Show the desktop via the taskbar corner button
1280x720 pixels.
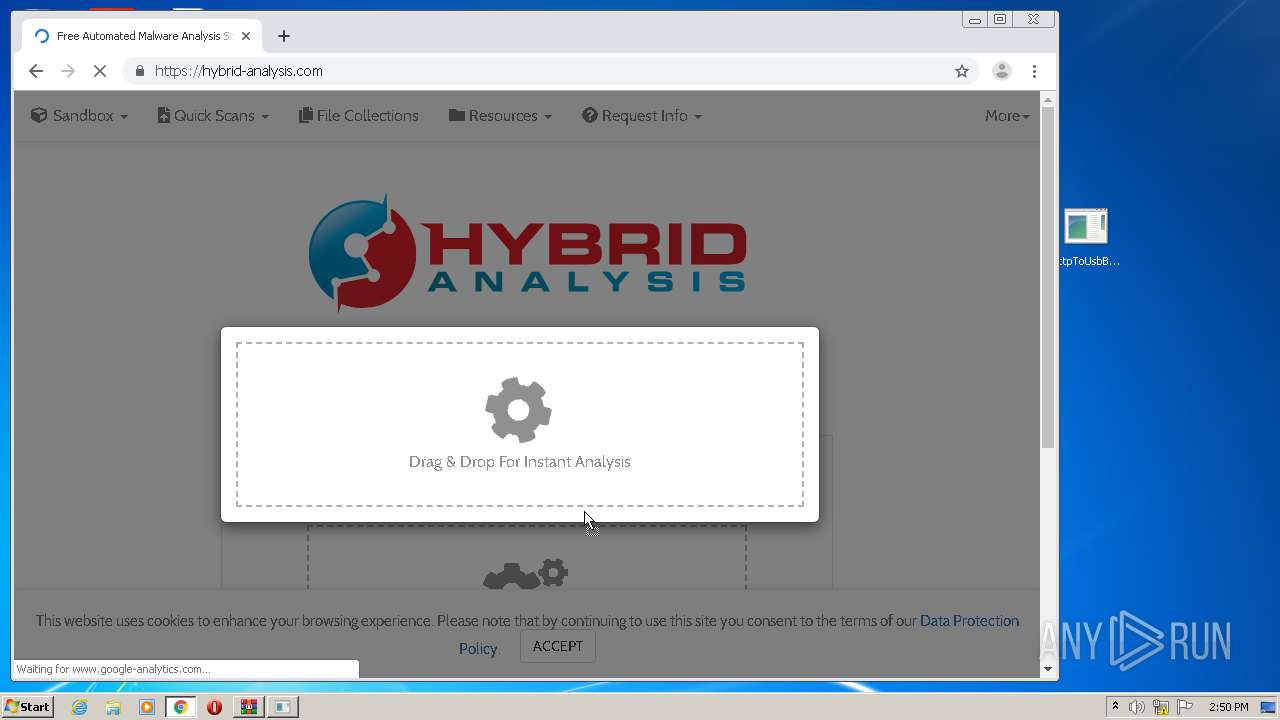point(1268,707)
